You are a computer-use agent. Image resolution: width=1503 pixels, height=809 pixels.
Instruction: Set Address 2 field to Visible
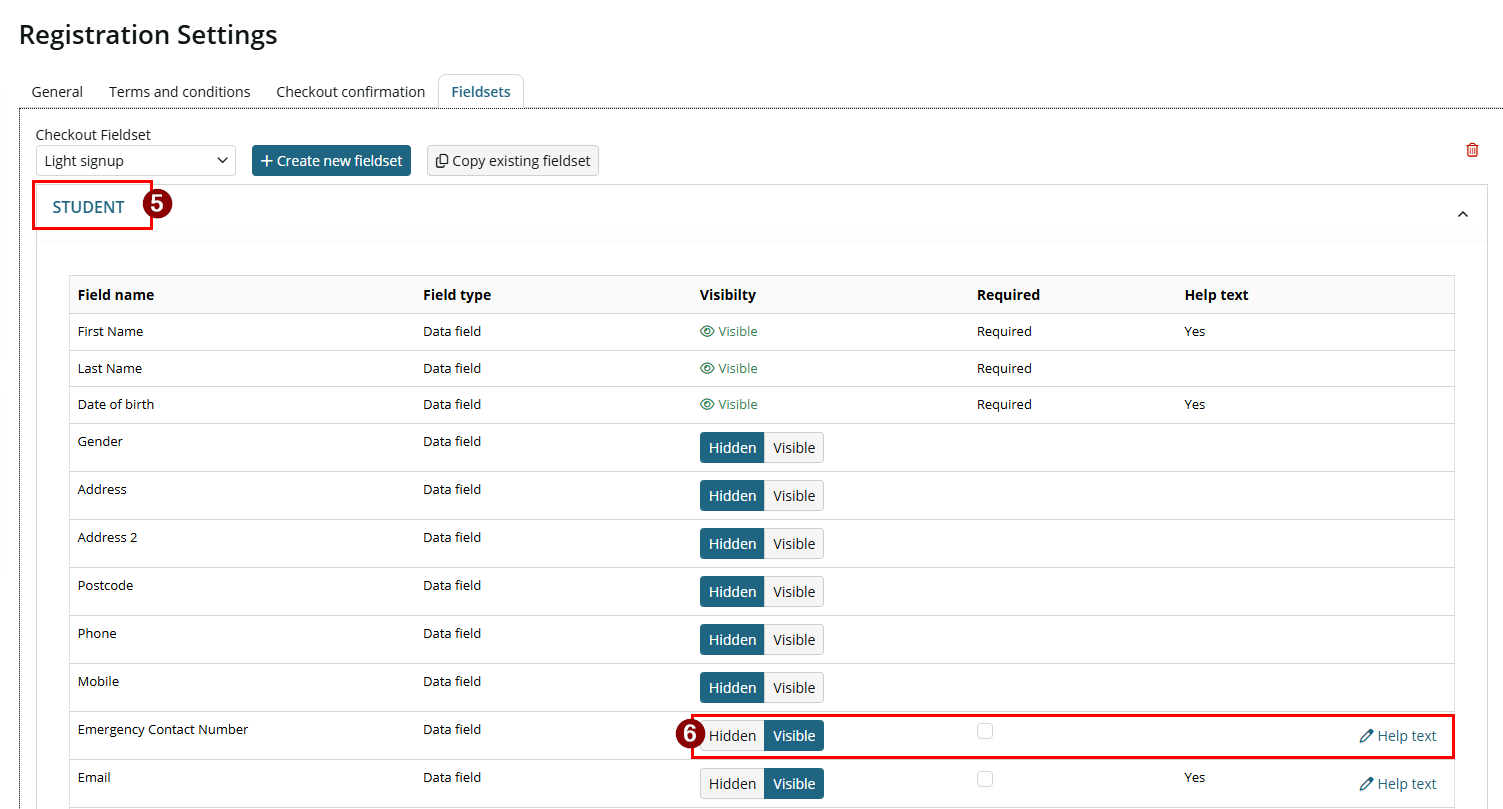[794, 544]
